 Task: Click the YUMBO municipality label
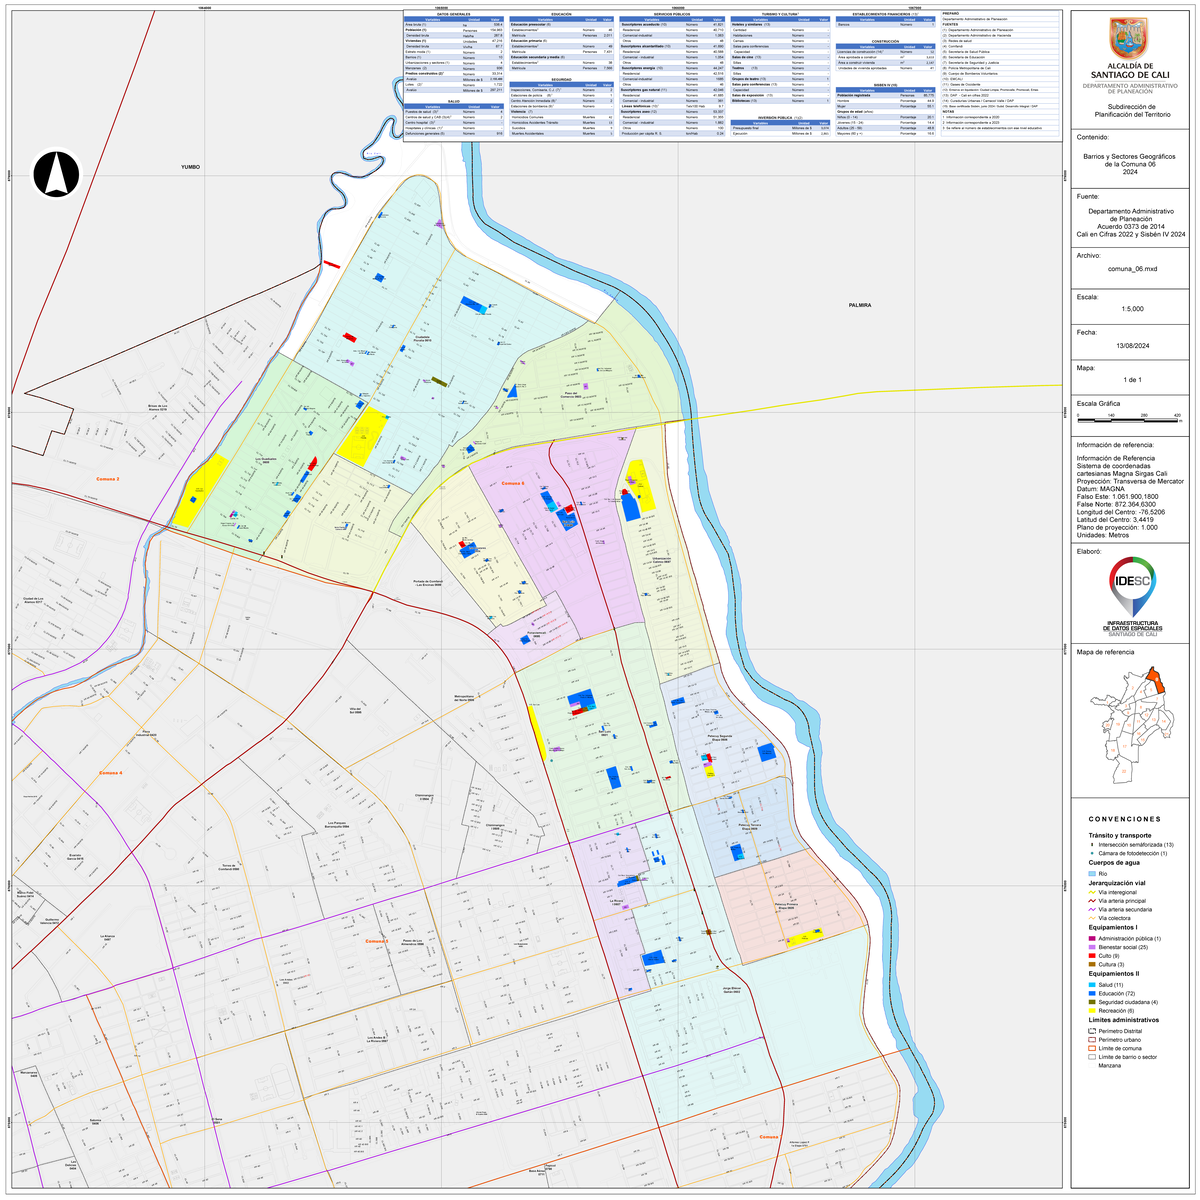(191, 167)
